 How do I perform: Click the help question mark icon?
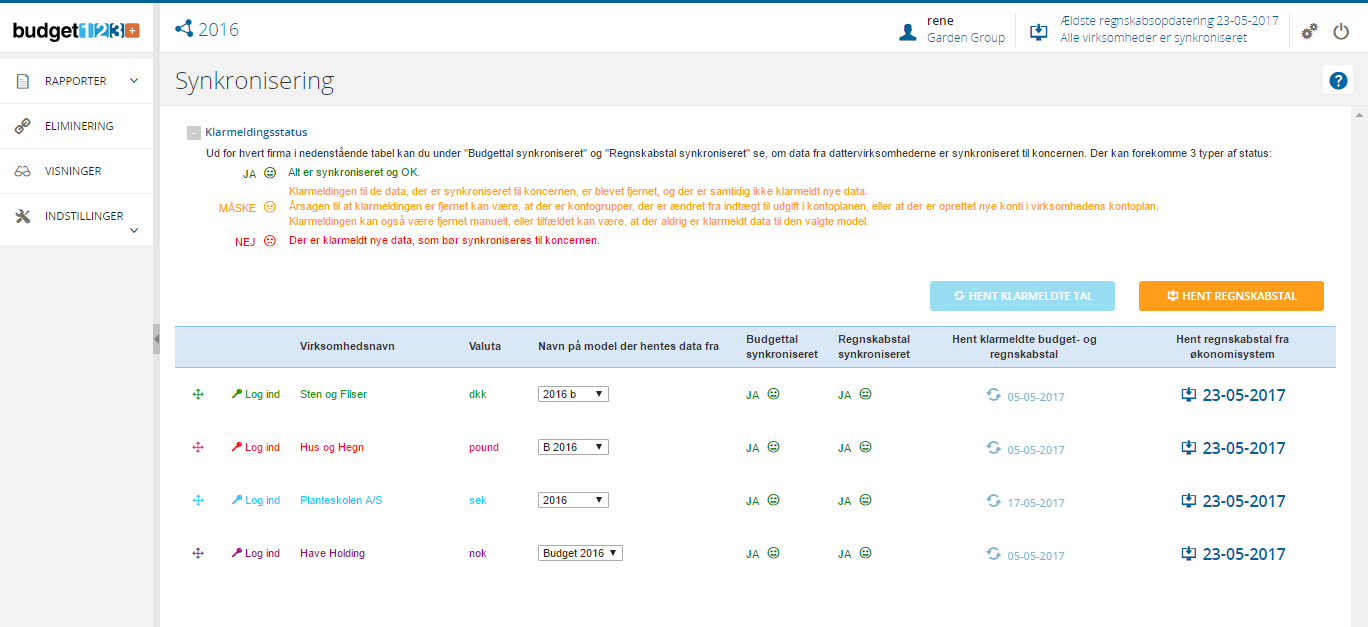pos(1337,81)
